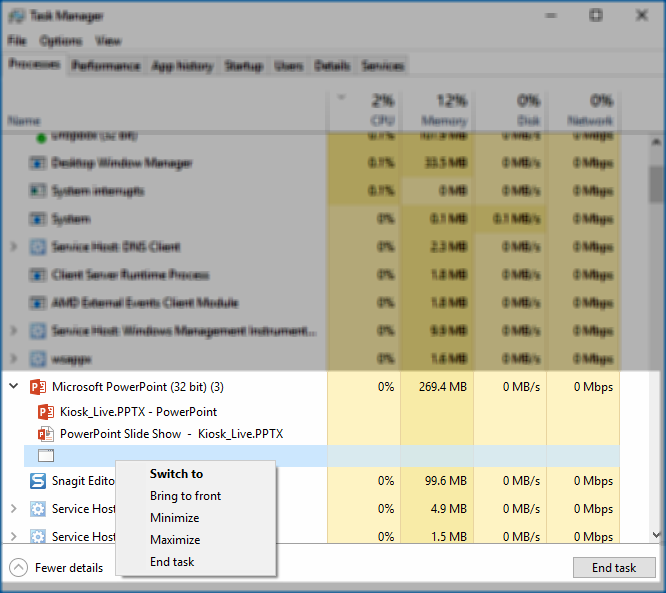Click the wsappx gear icon
666x593 pixels.
point(38,359)
